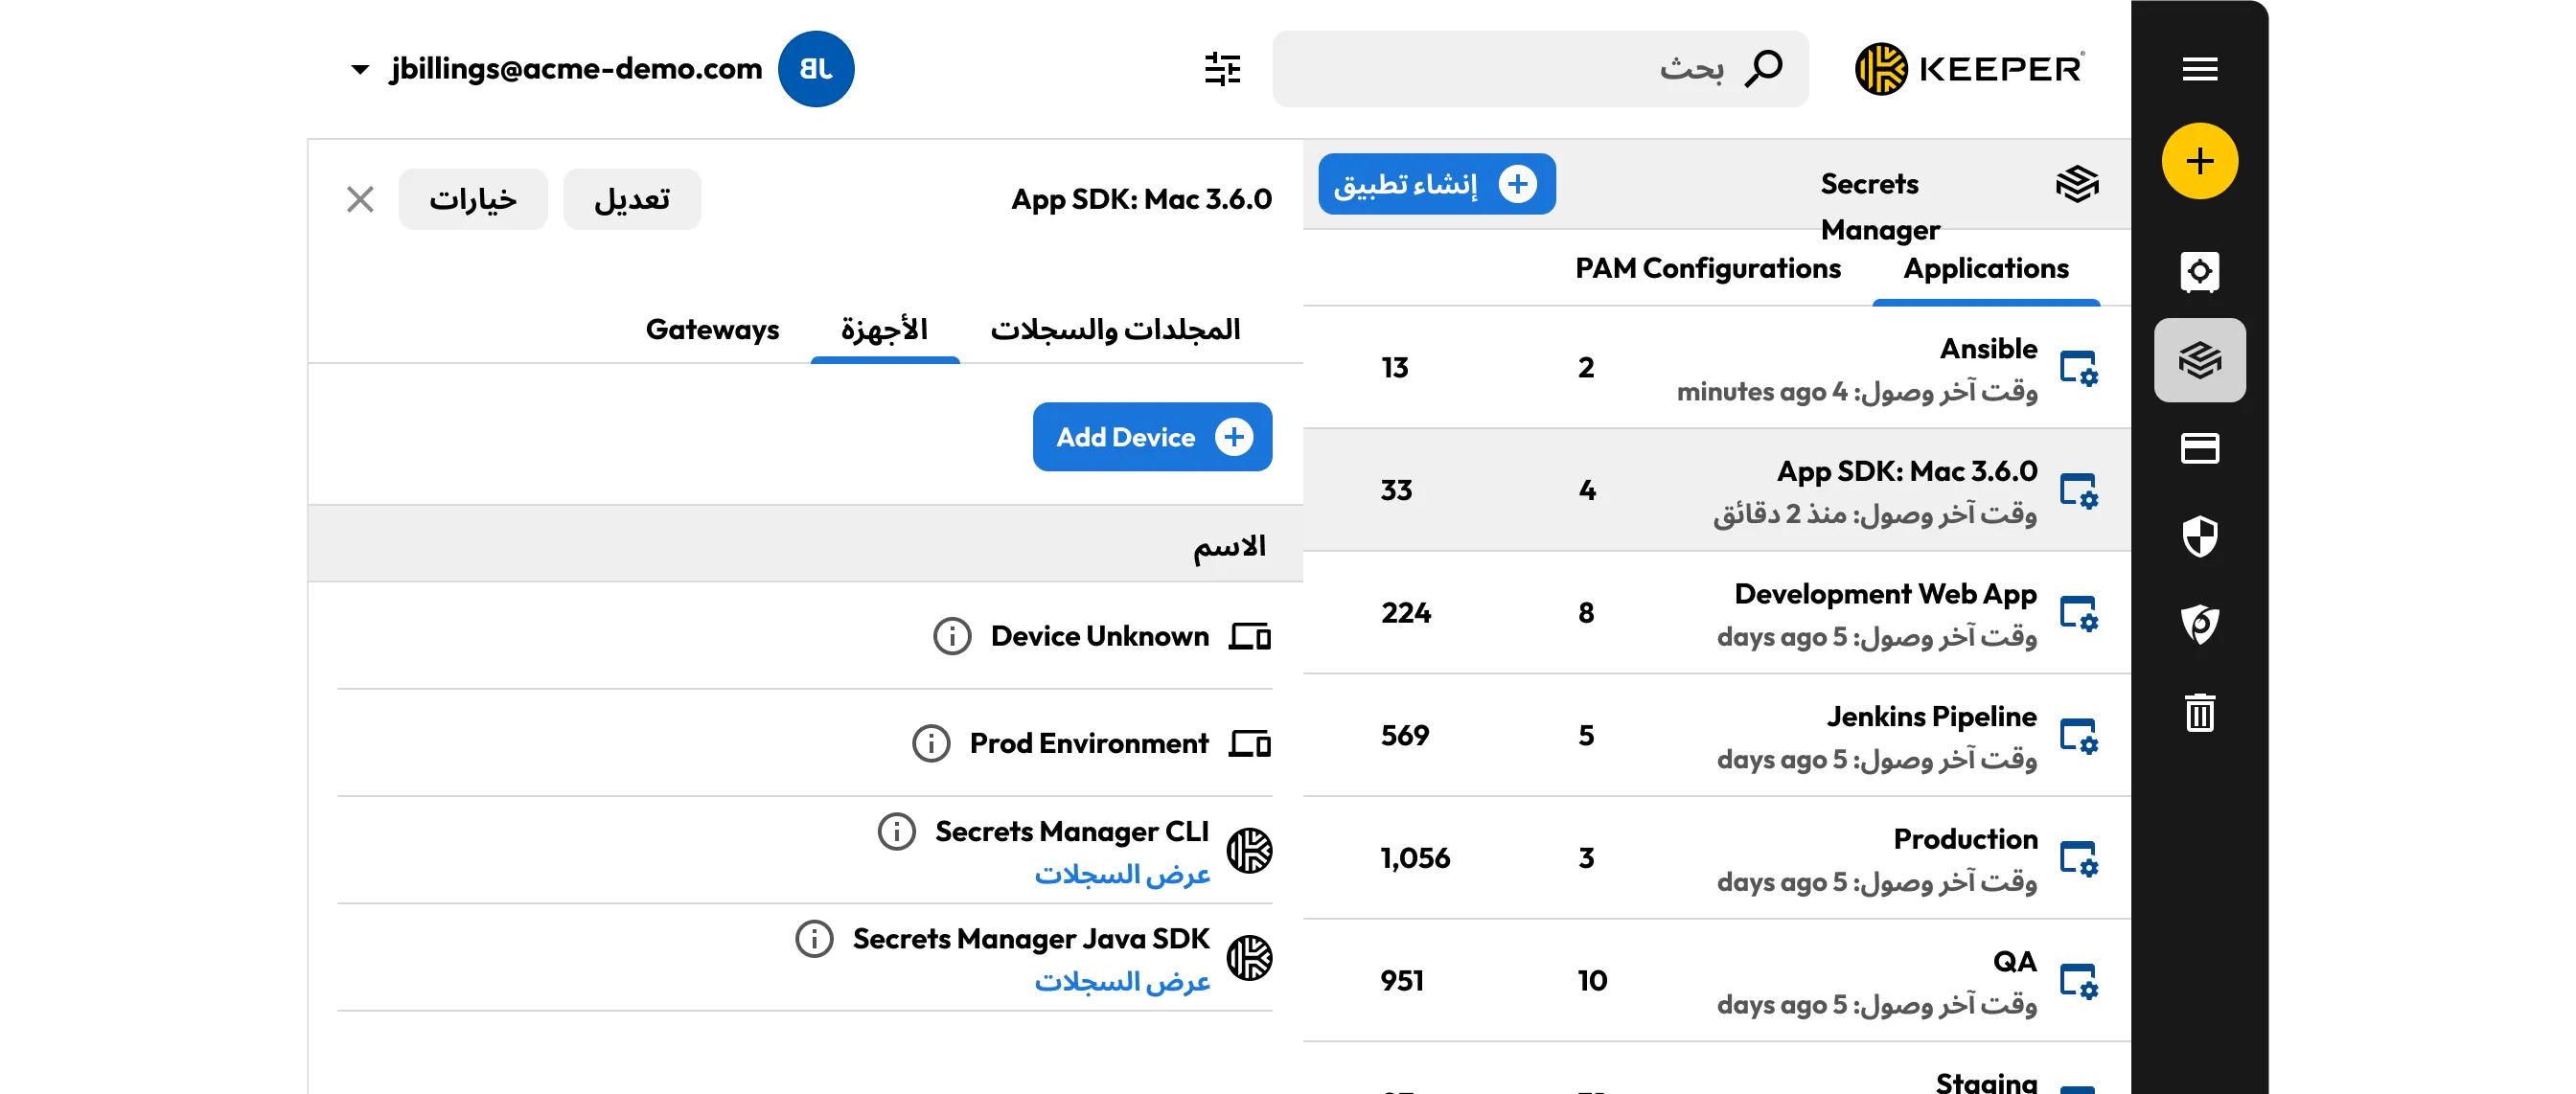Viewport: 2576px width, 1094px height.
Task: Open the trash bin sidebar icon
Action: pos(2199,713)
